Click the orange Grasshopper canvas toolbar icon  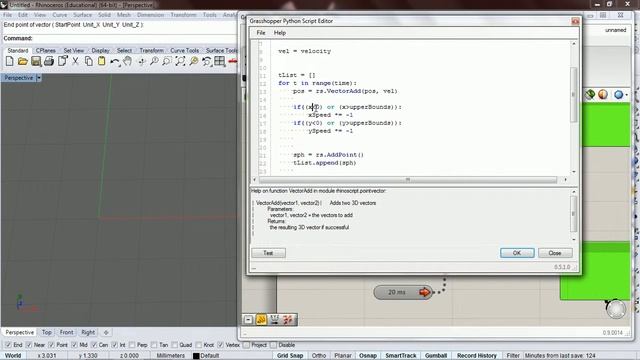(x=261, y=320)
